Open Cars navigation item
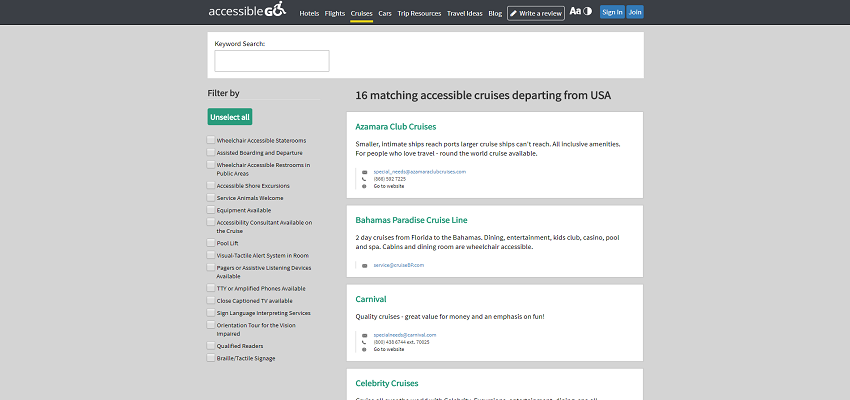850x400 pixels. (385, 14)
